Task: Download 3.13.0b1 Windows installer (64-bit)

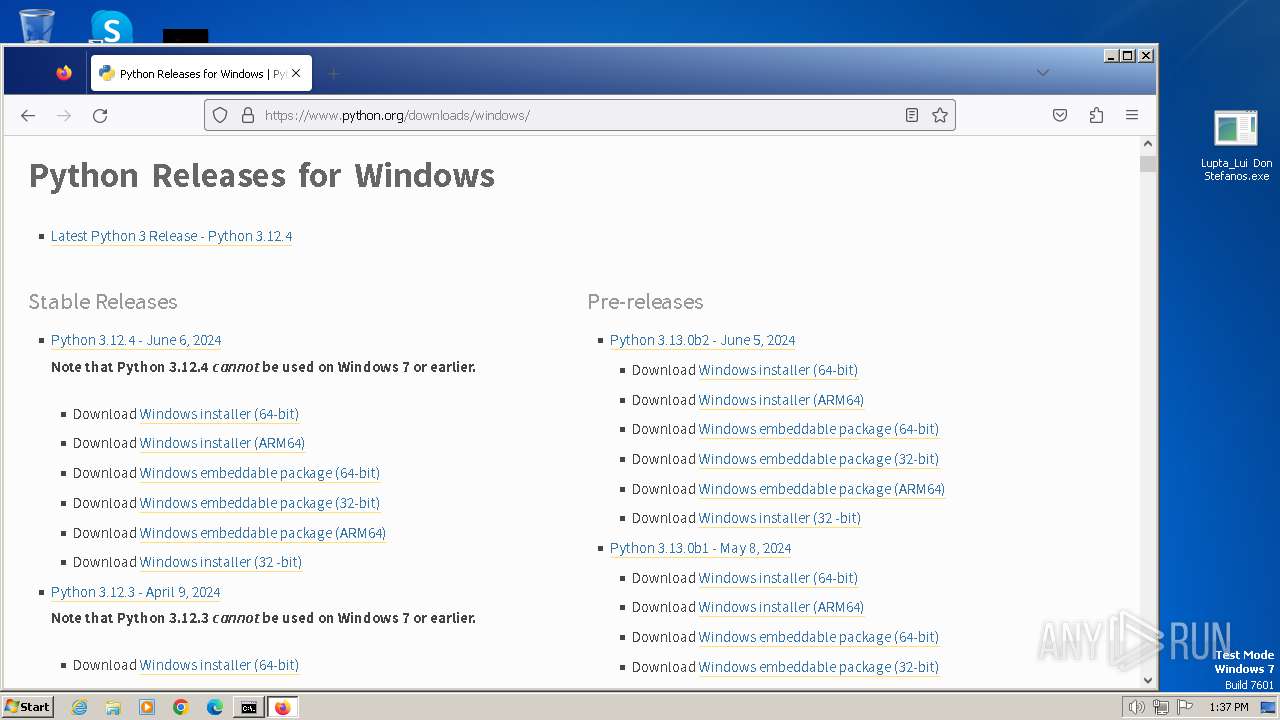Action: [778, 578]
